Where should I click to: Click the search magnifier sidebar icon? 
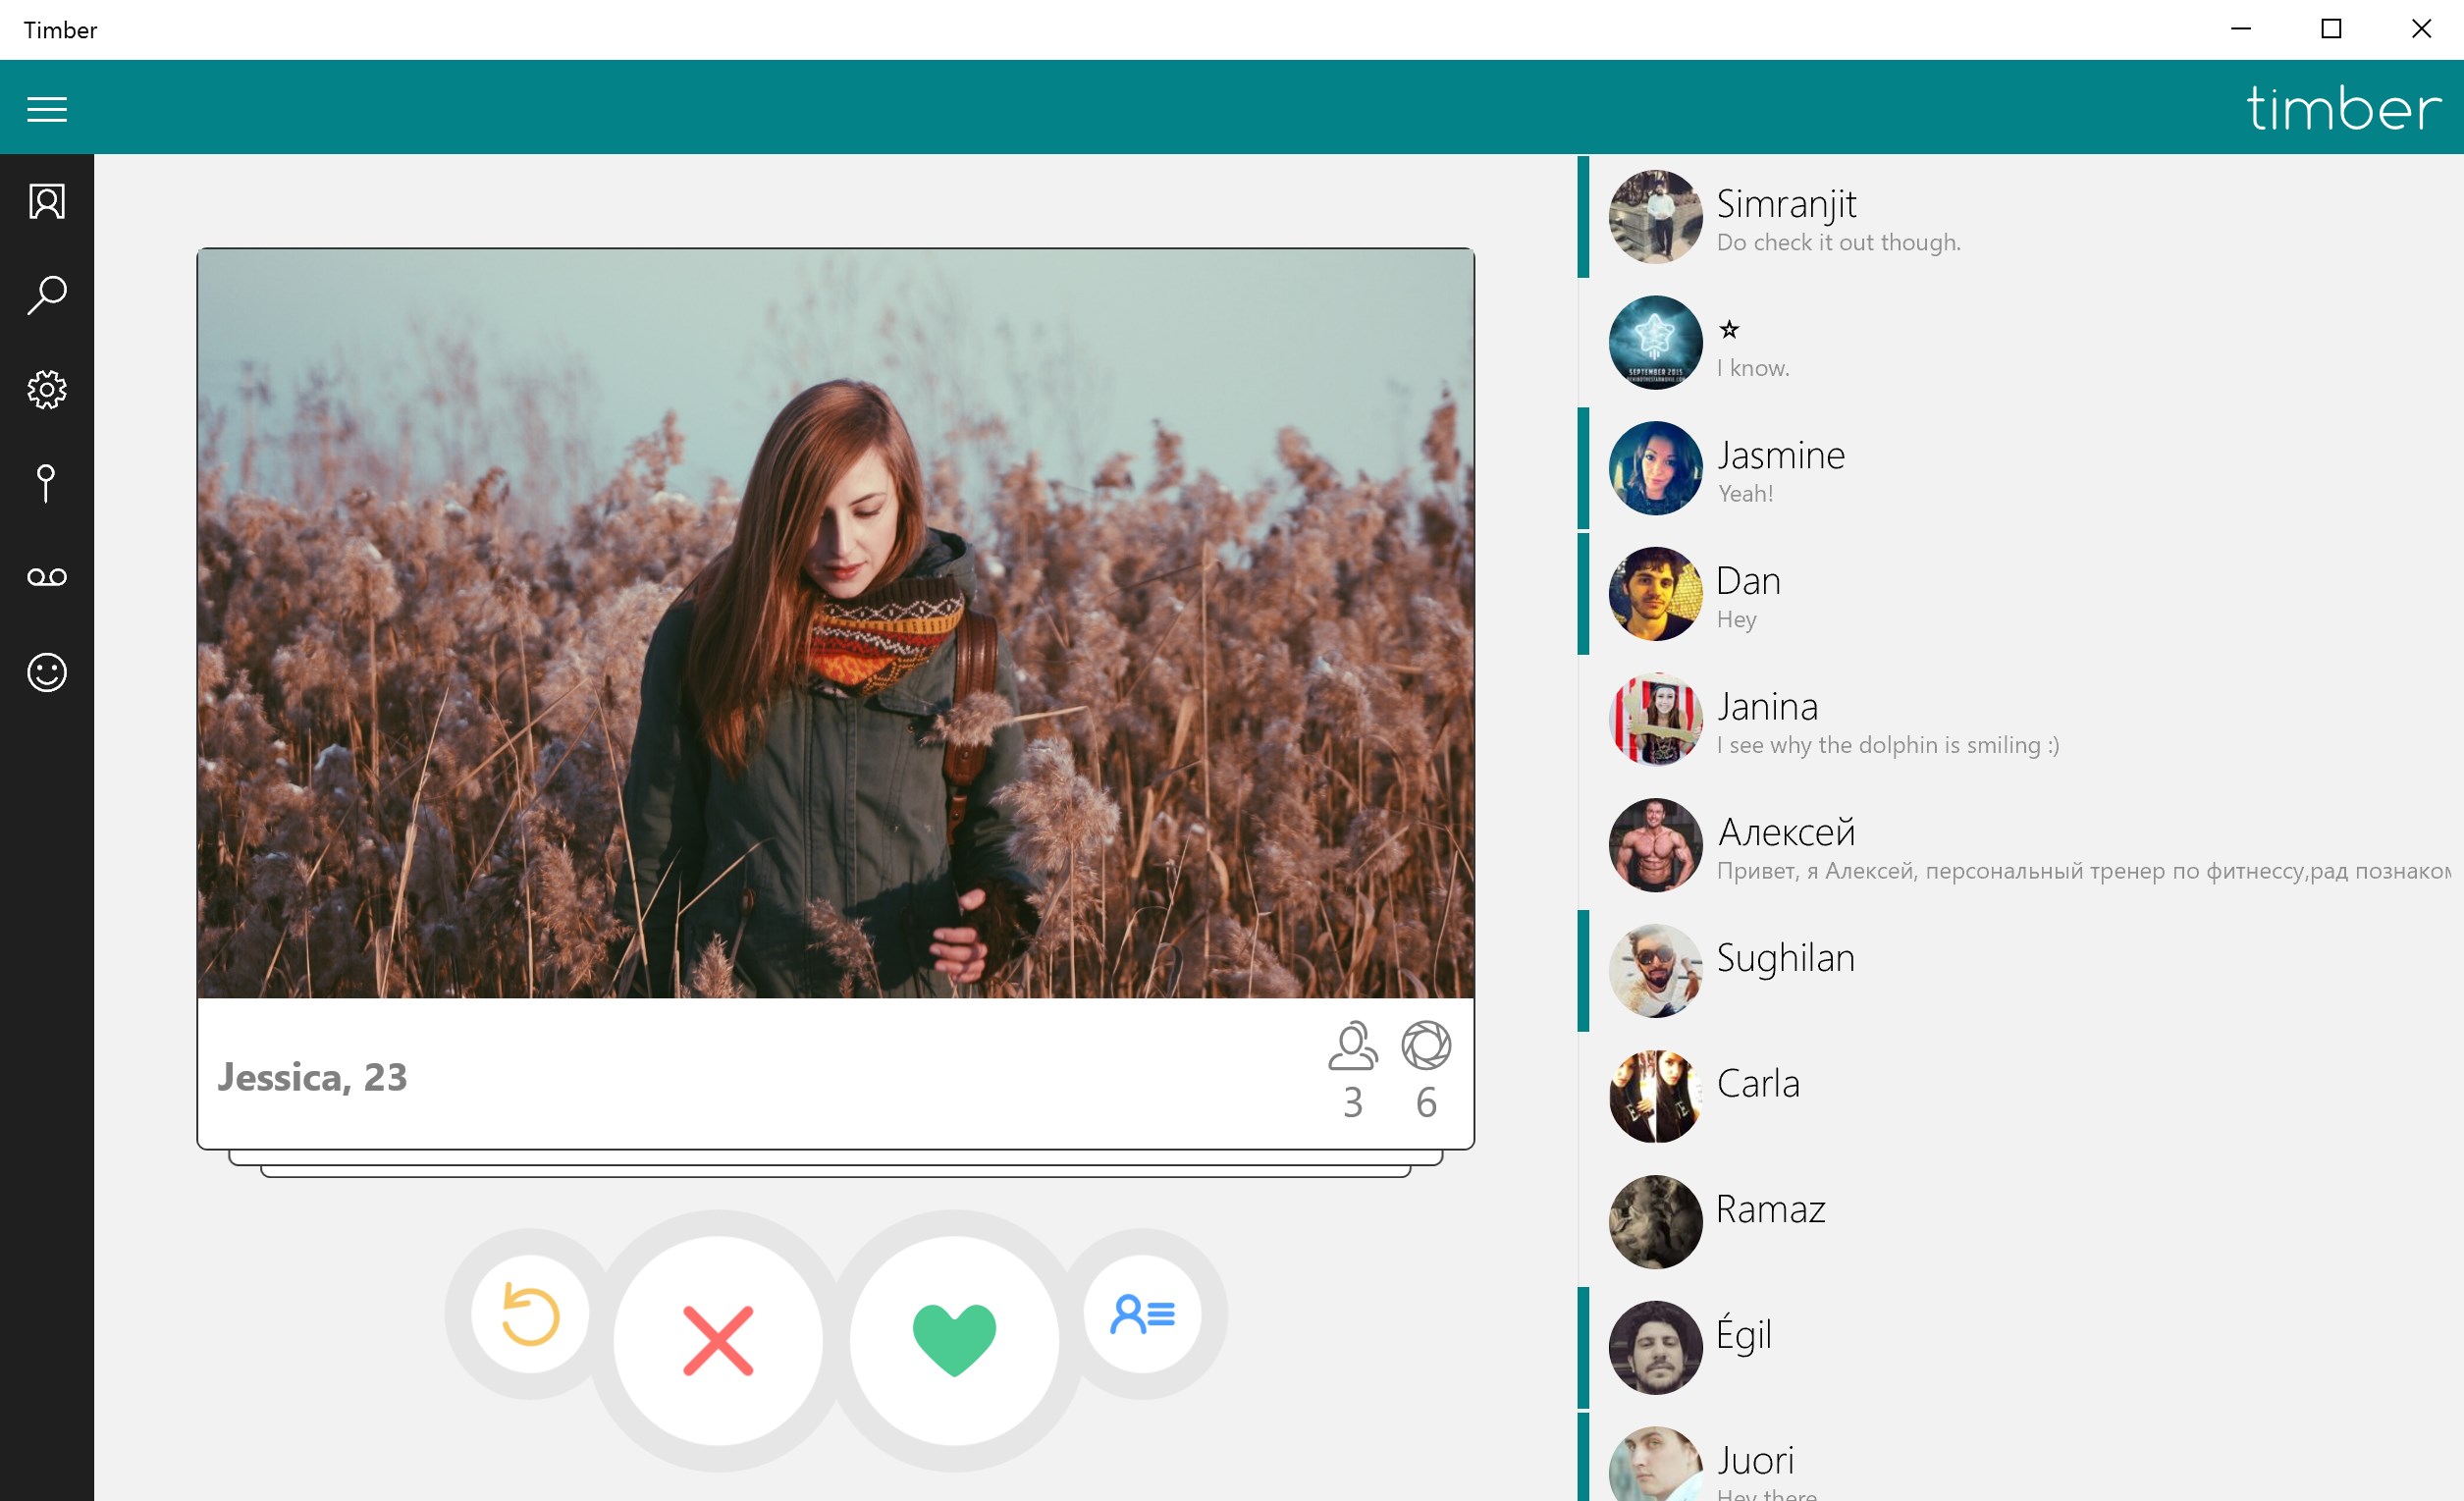pos(47,296)
